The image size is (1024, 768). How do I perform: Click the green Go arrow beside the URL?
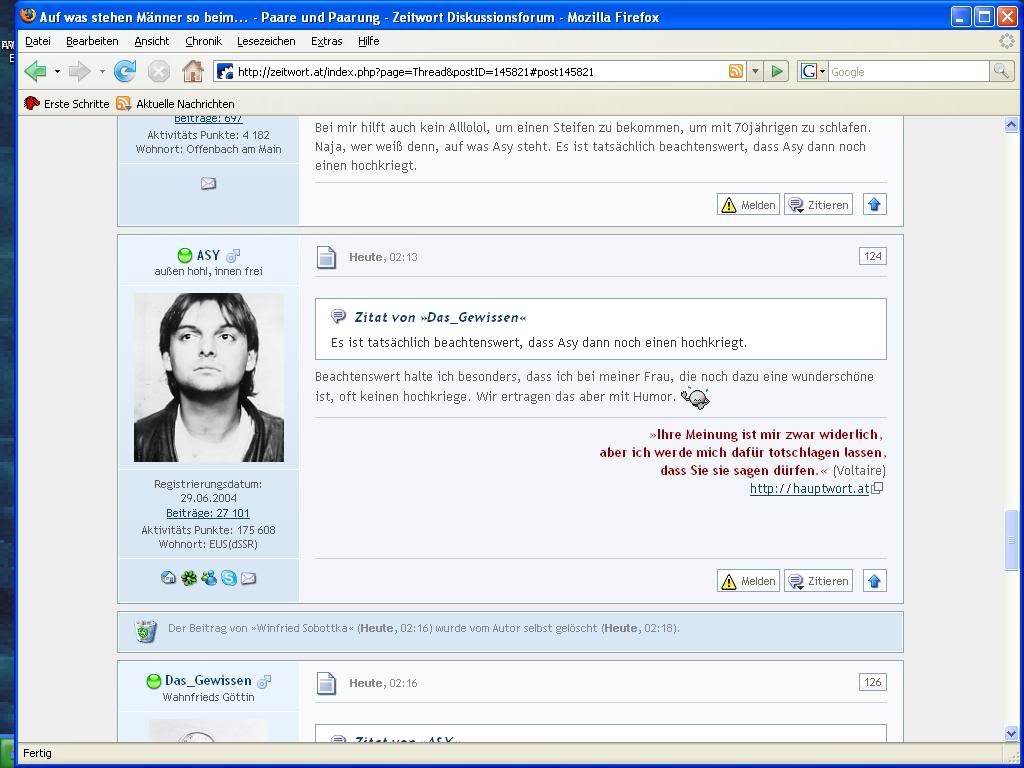click(x=776, y=71)
